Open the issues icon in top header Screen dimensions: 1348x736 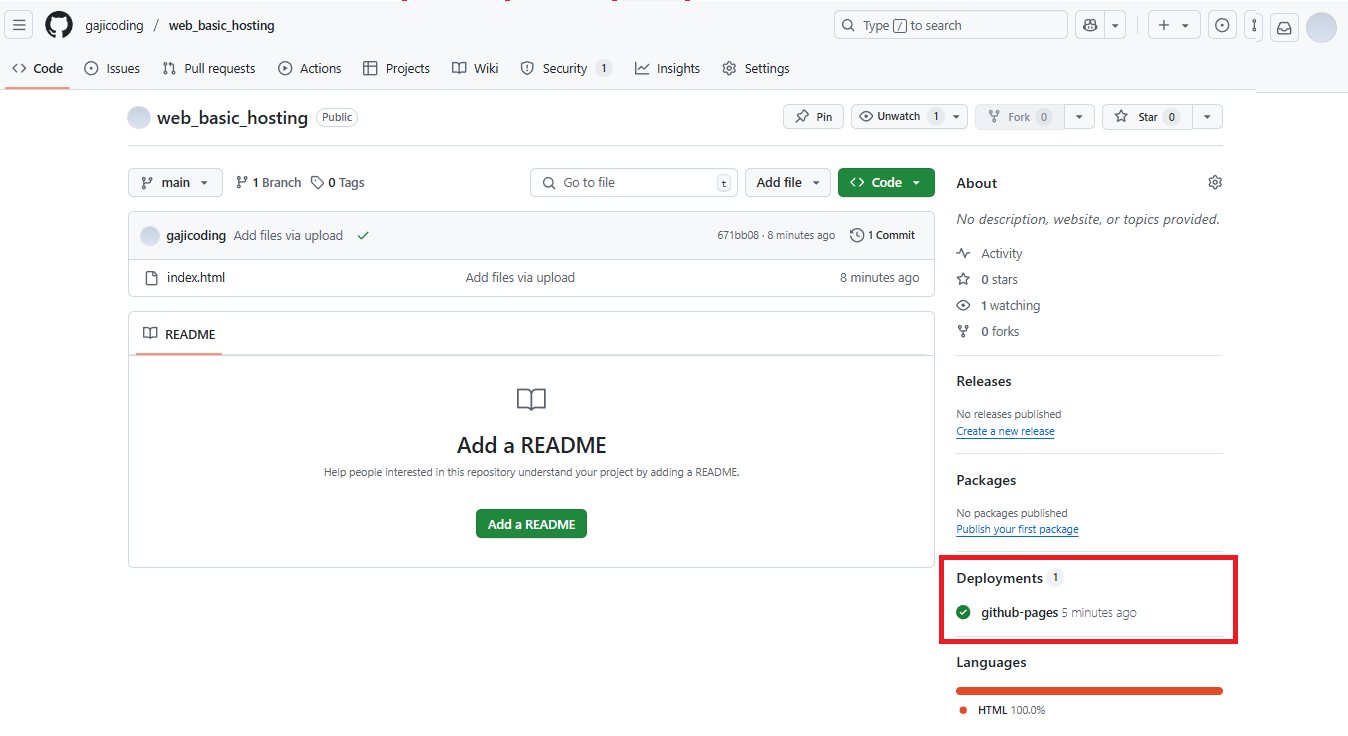1221,26
